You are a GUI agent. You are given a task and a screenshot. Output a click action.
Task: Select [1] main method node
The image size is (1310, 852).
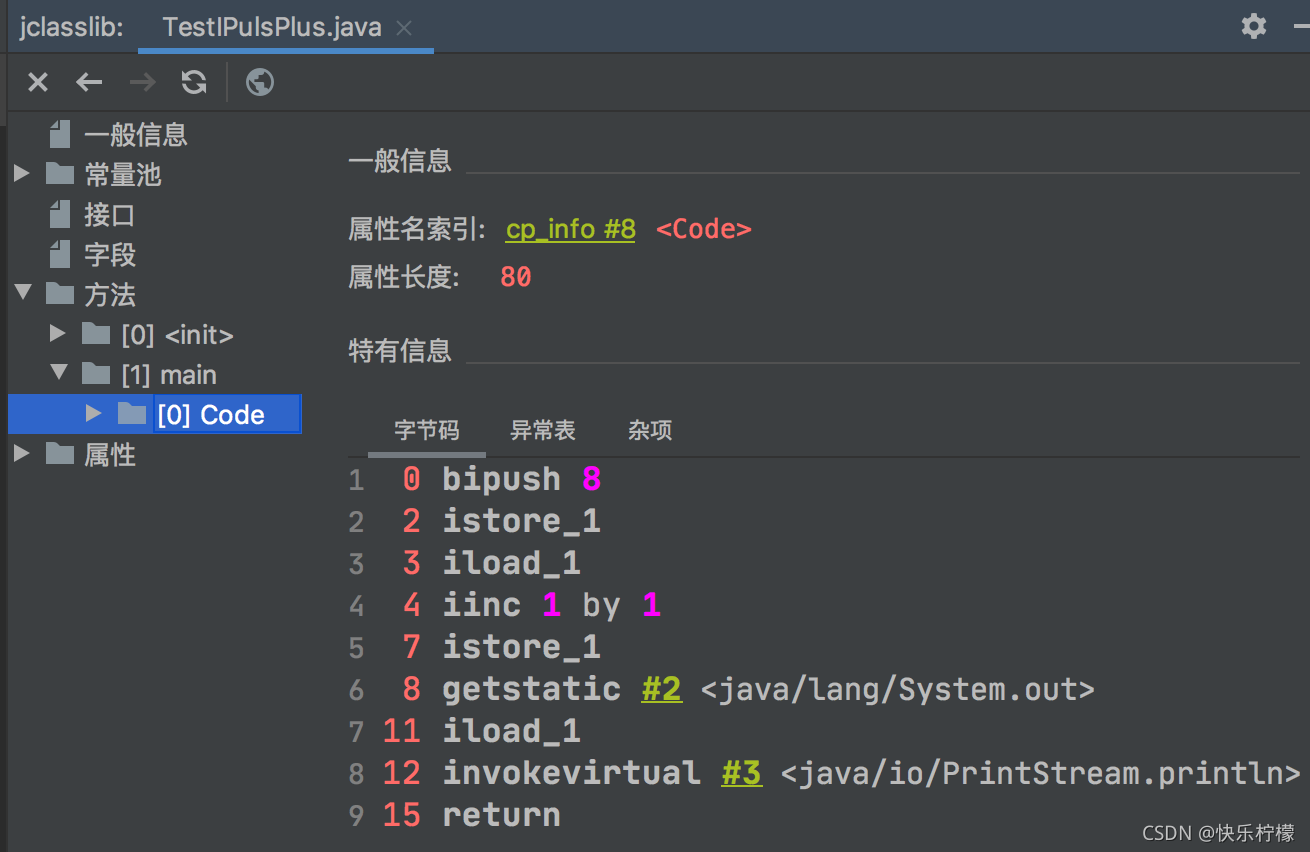169,375
